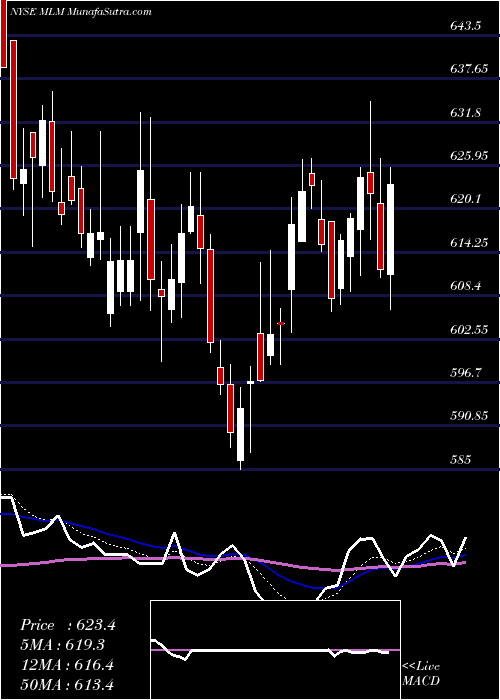Click inside the Live MACD inset chart
The image size is (500, 700).
tap(275, 650)
